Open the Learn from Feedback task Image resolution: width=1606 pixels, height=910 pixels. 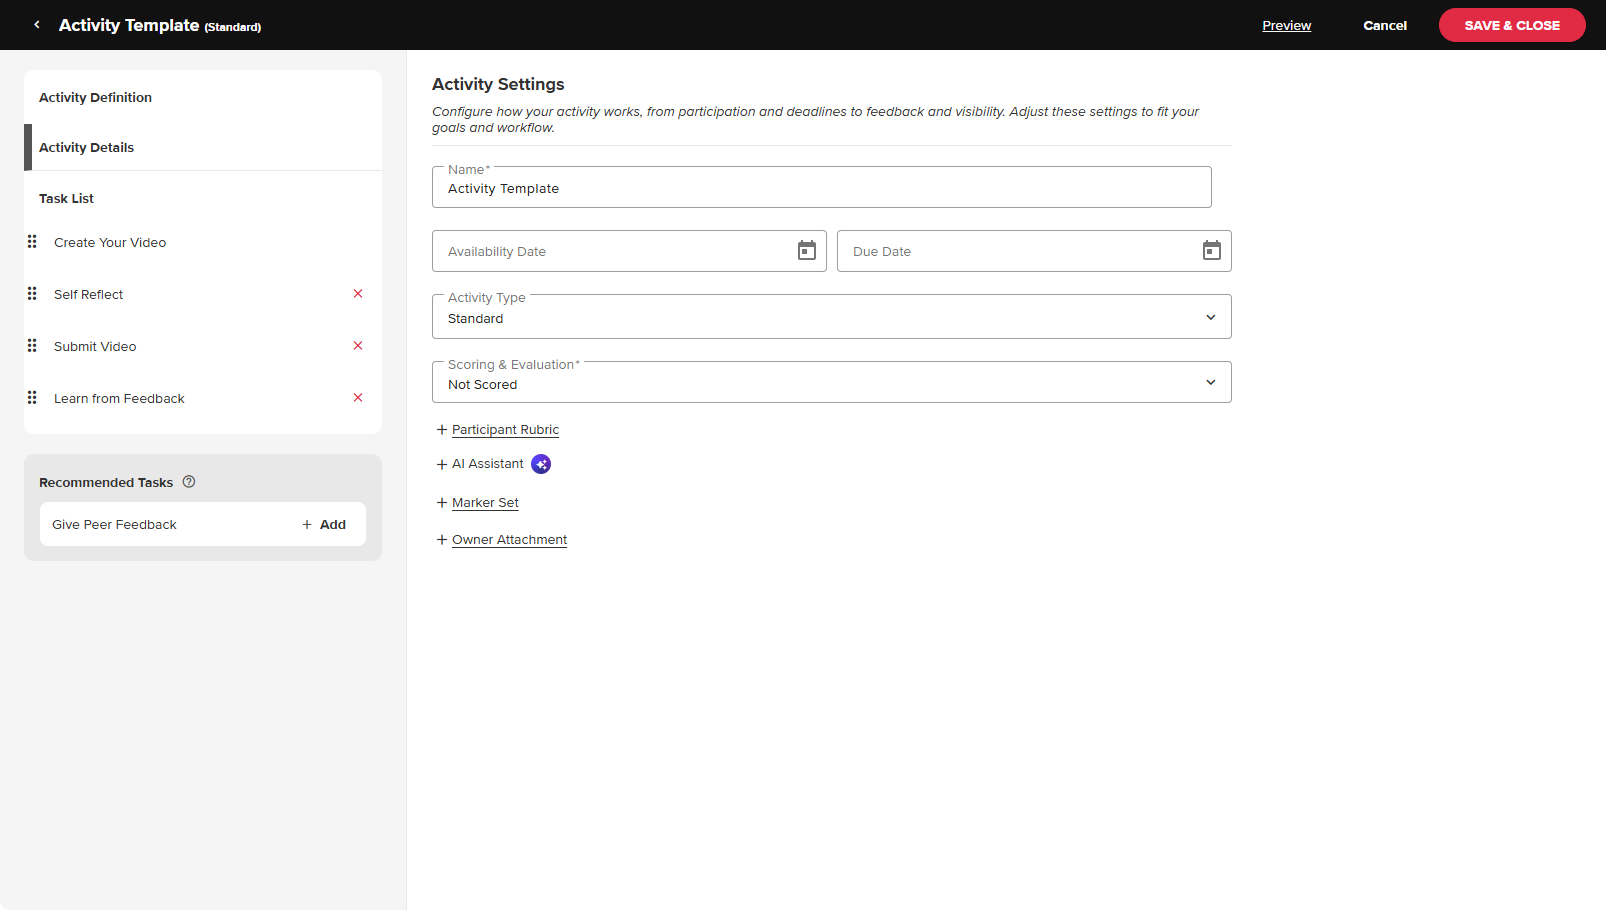119,399
